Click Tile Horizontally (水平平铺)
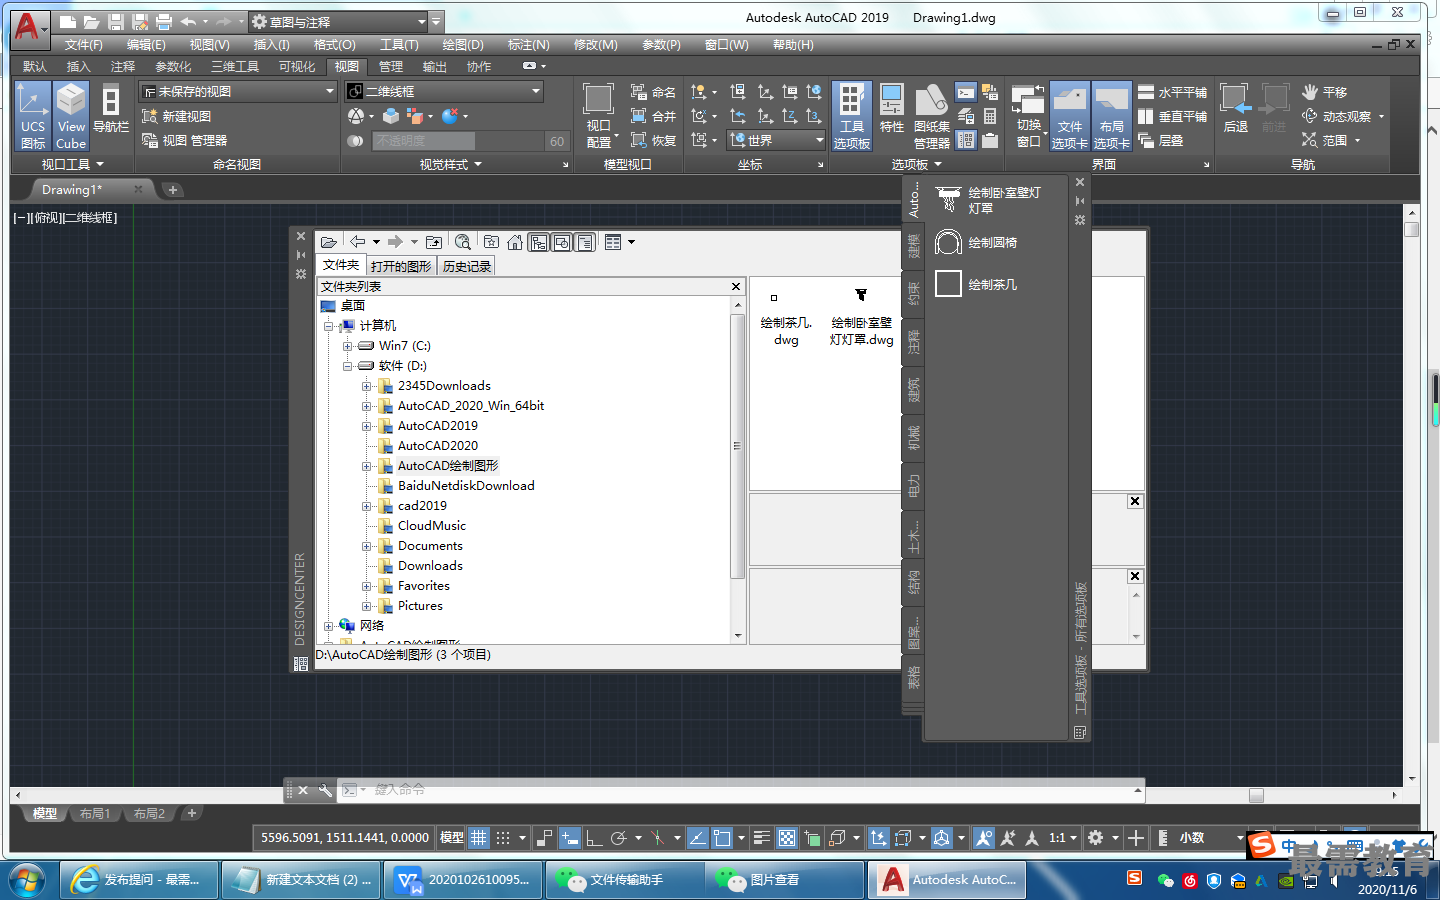Viewport: 1440px width, 900px height. pyautogui.click(x=1172, y=92)
